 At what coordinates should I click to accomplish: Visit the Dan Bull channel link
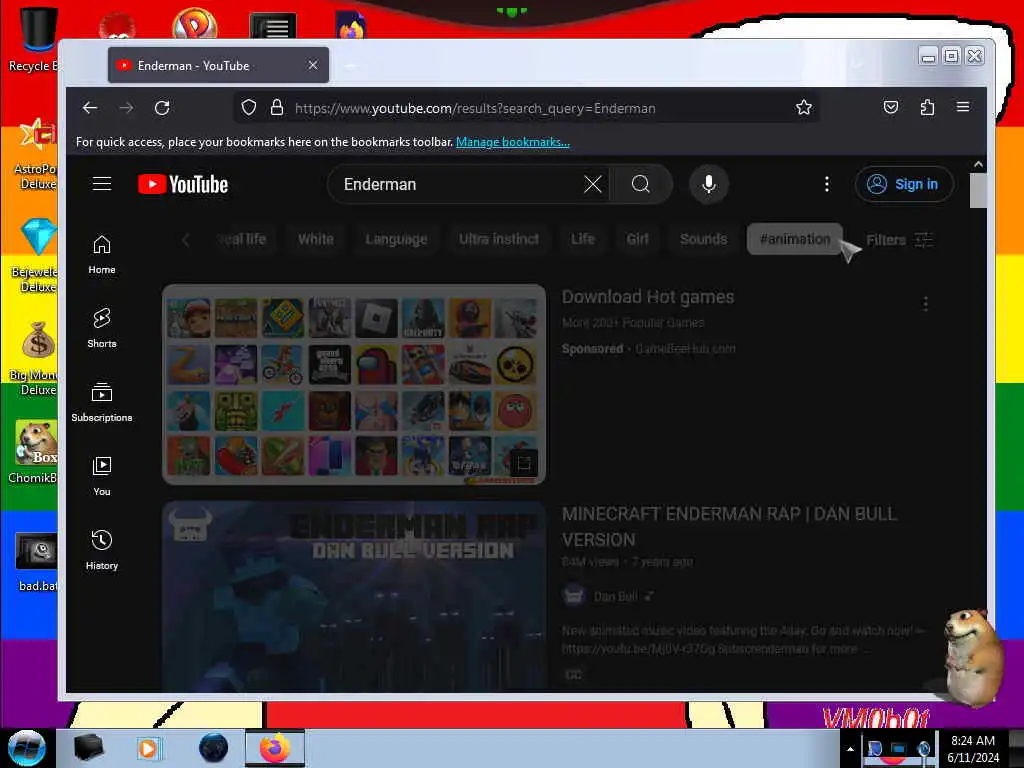(x=615, y=596)
